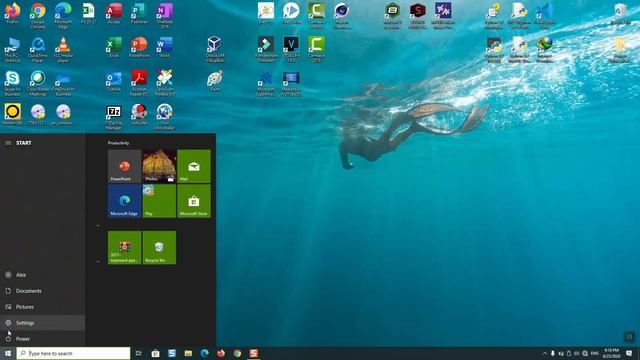Click the Your Uninstaller desktop icon

point(164,117)
